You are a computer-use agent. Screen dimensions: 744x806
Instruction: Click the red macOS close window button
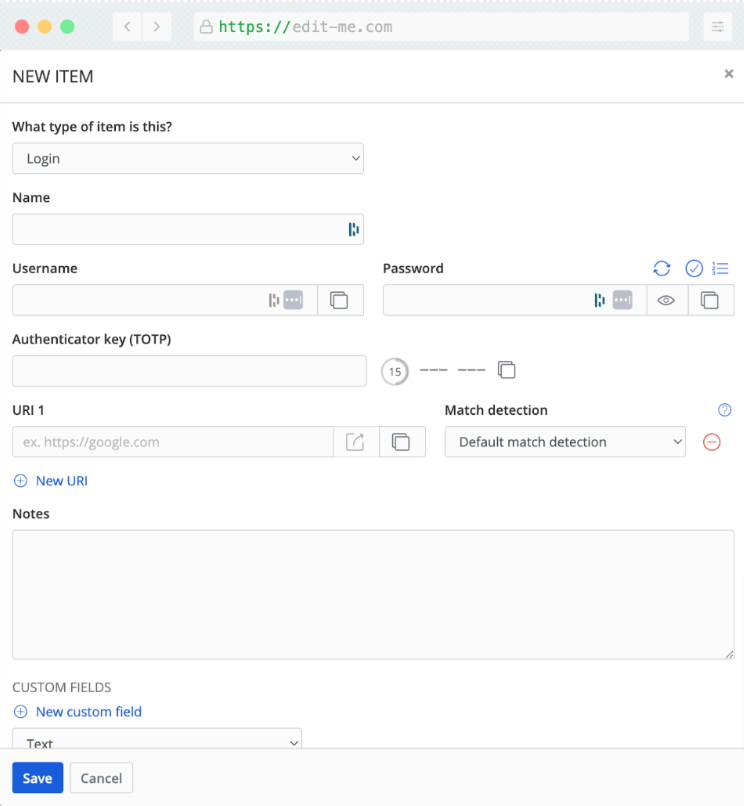[22, 26]
